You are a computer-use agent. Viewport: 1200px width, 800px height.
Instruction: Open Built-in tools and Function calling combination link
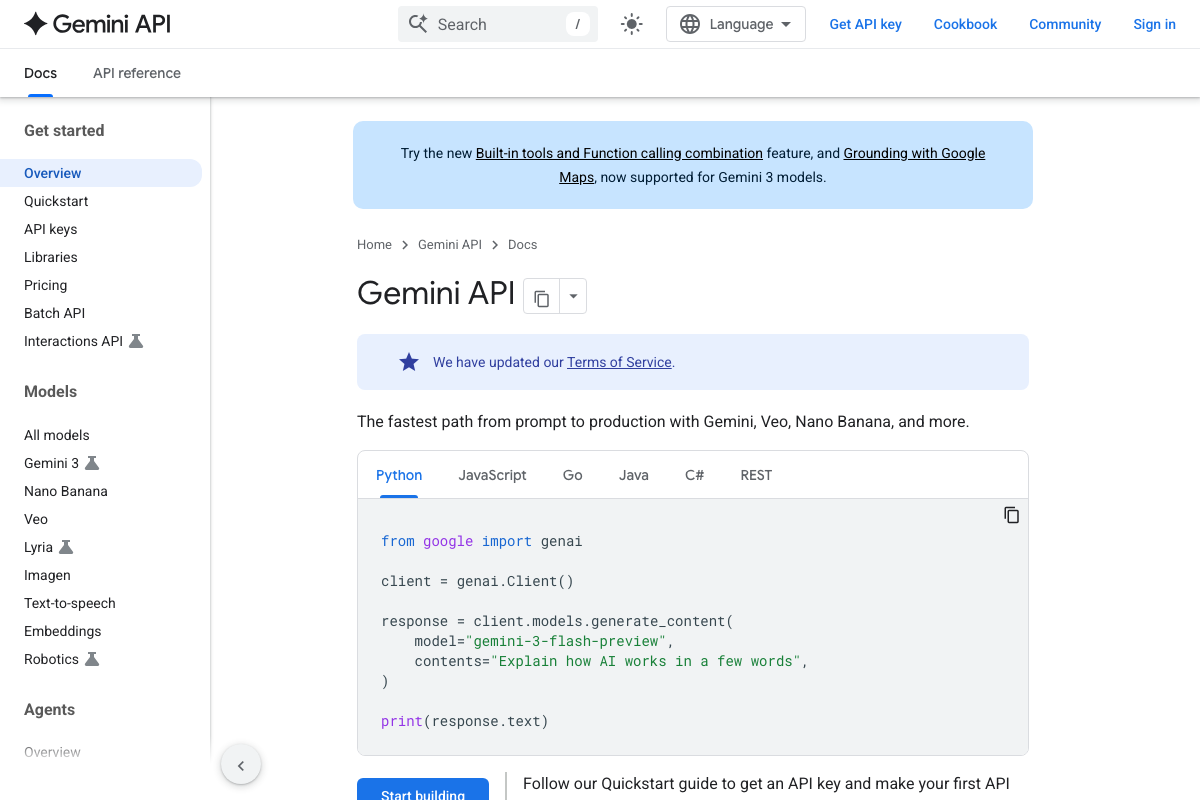(619, 153)
